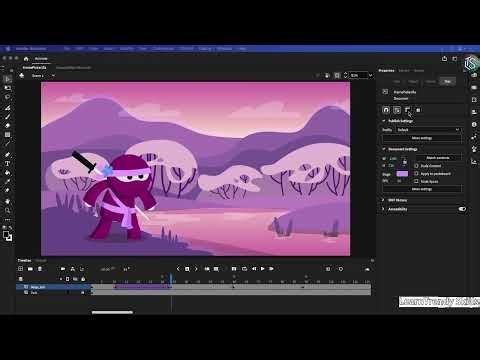Select the Brush tool

[7, 117]
